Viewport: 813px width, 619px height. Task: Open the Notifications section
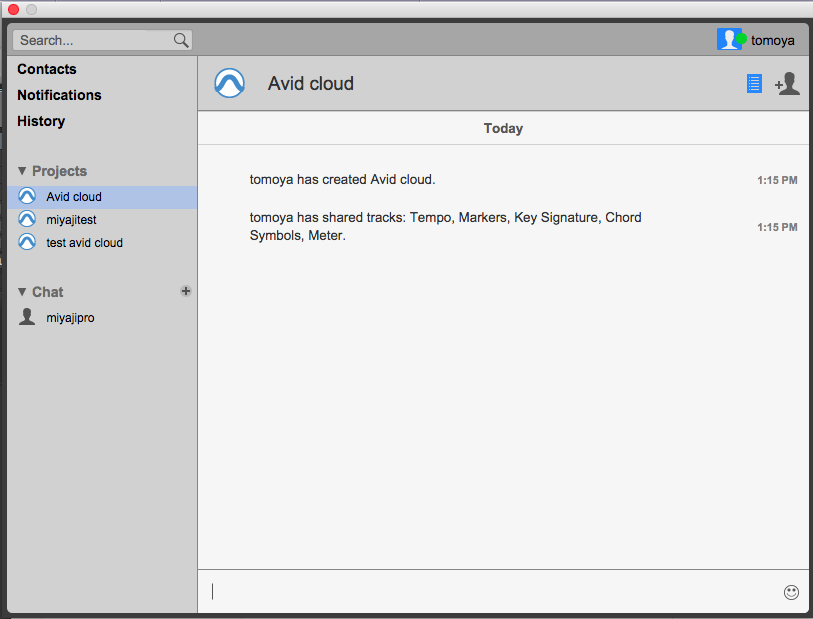pos(59,95)
